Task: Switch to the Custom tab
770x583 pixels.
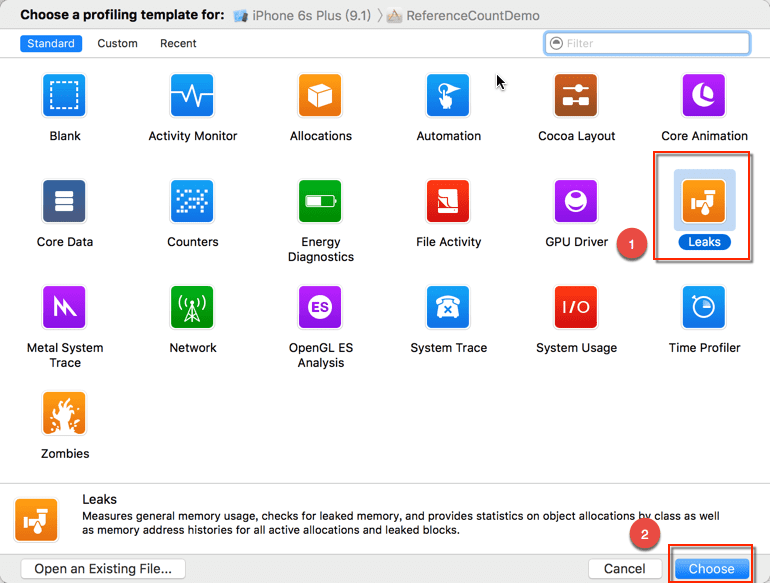Action: point(117,43)
